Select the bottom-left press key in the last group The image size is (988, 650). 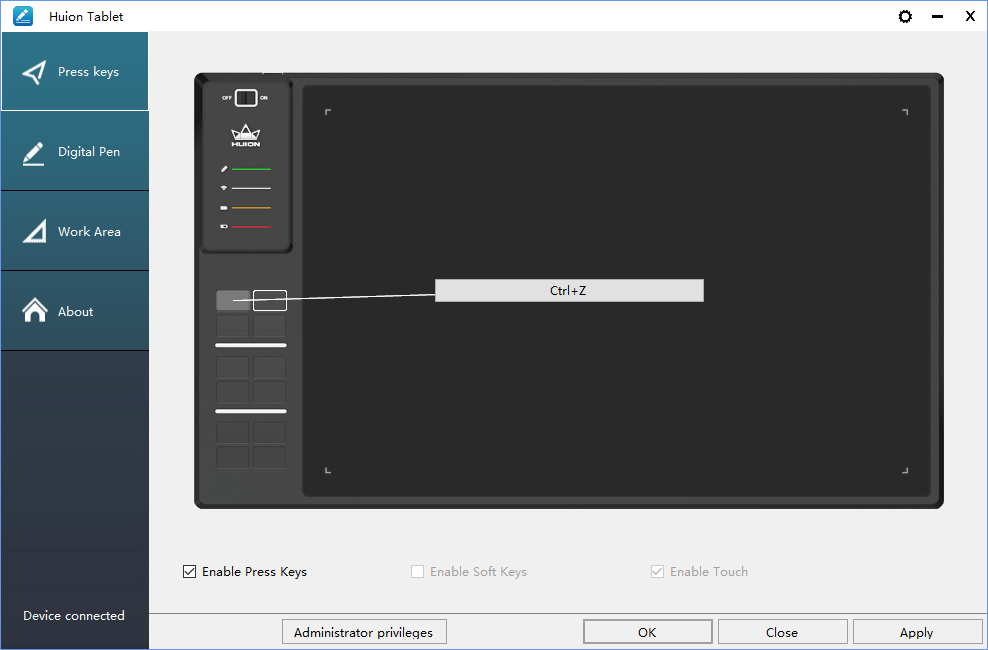(233, 457)
